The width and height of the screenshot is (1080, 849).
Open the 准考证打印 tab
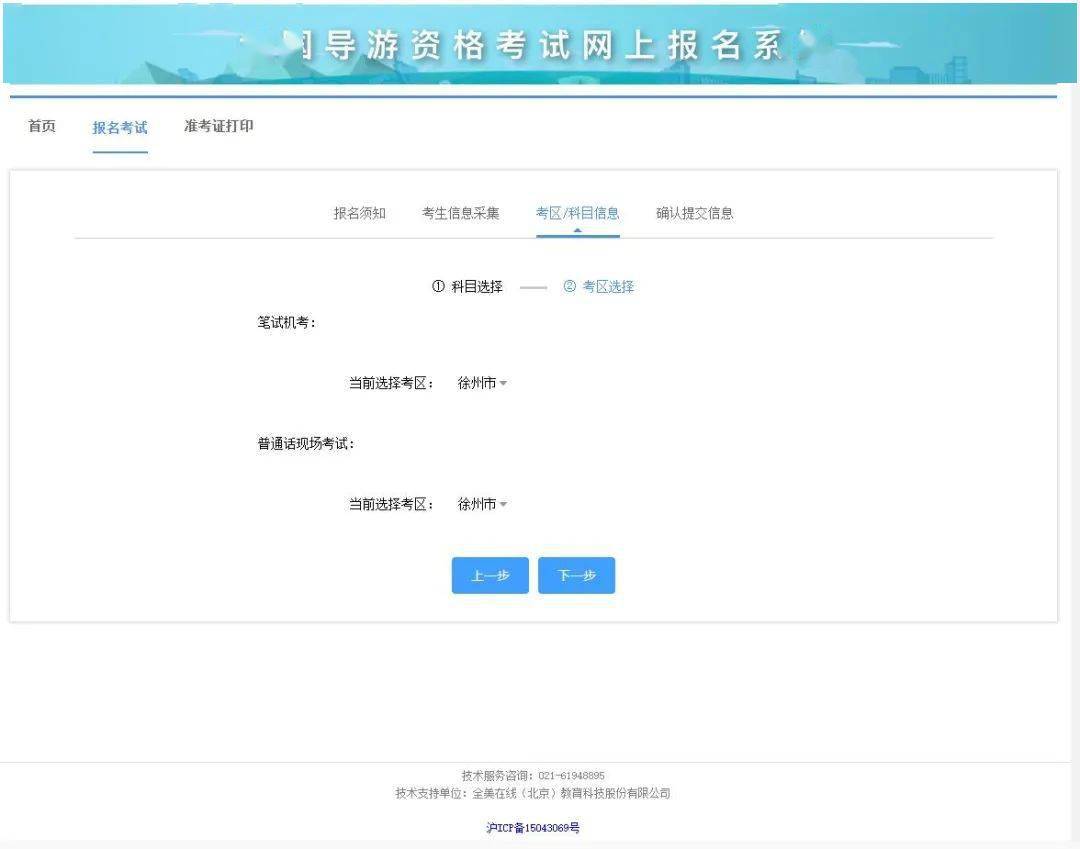[218, 126]
